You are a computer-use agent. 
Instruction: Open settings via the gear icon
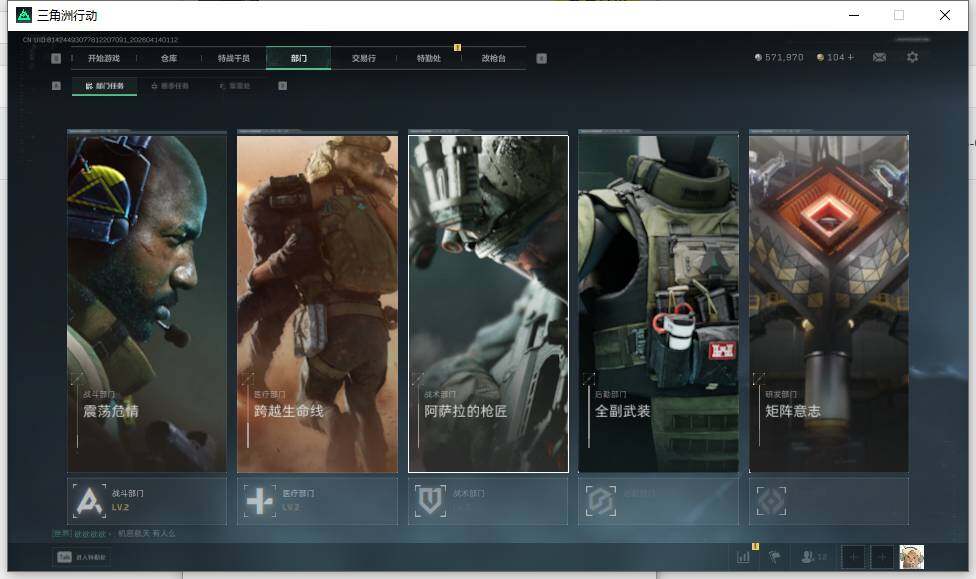[x=912, y=58]
